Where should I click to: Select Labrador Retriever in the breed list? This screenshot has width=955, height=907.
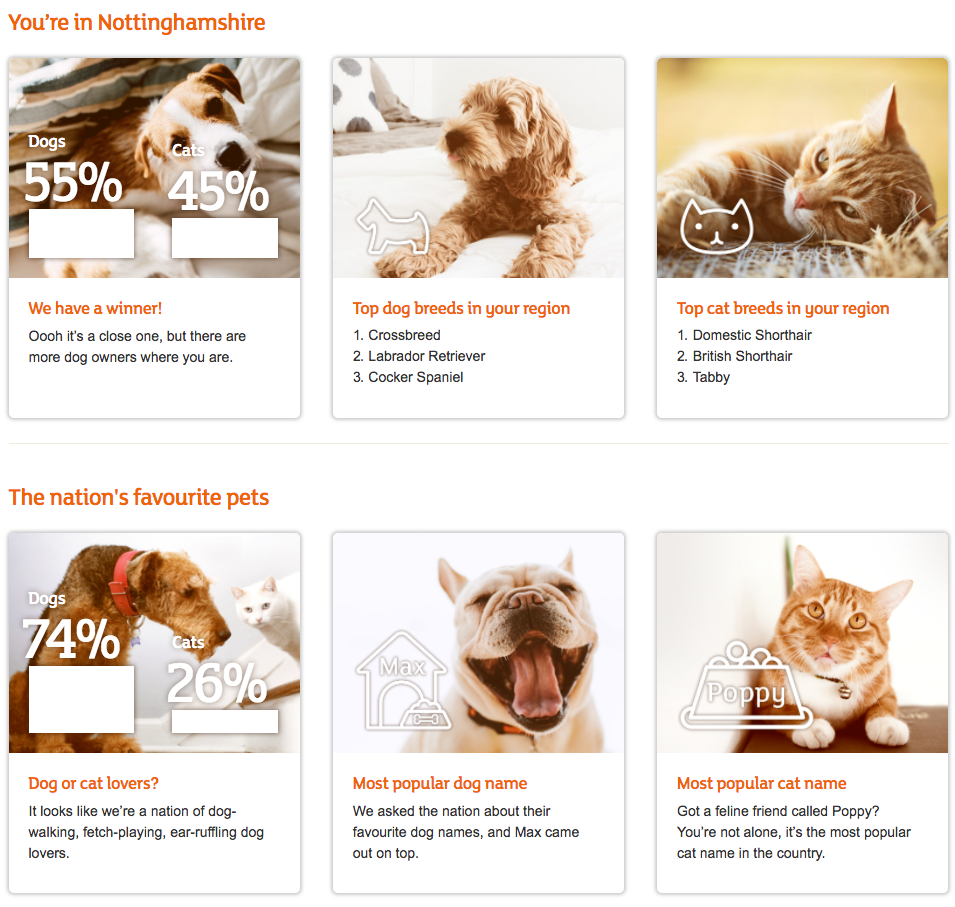(x=426, y=356)
